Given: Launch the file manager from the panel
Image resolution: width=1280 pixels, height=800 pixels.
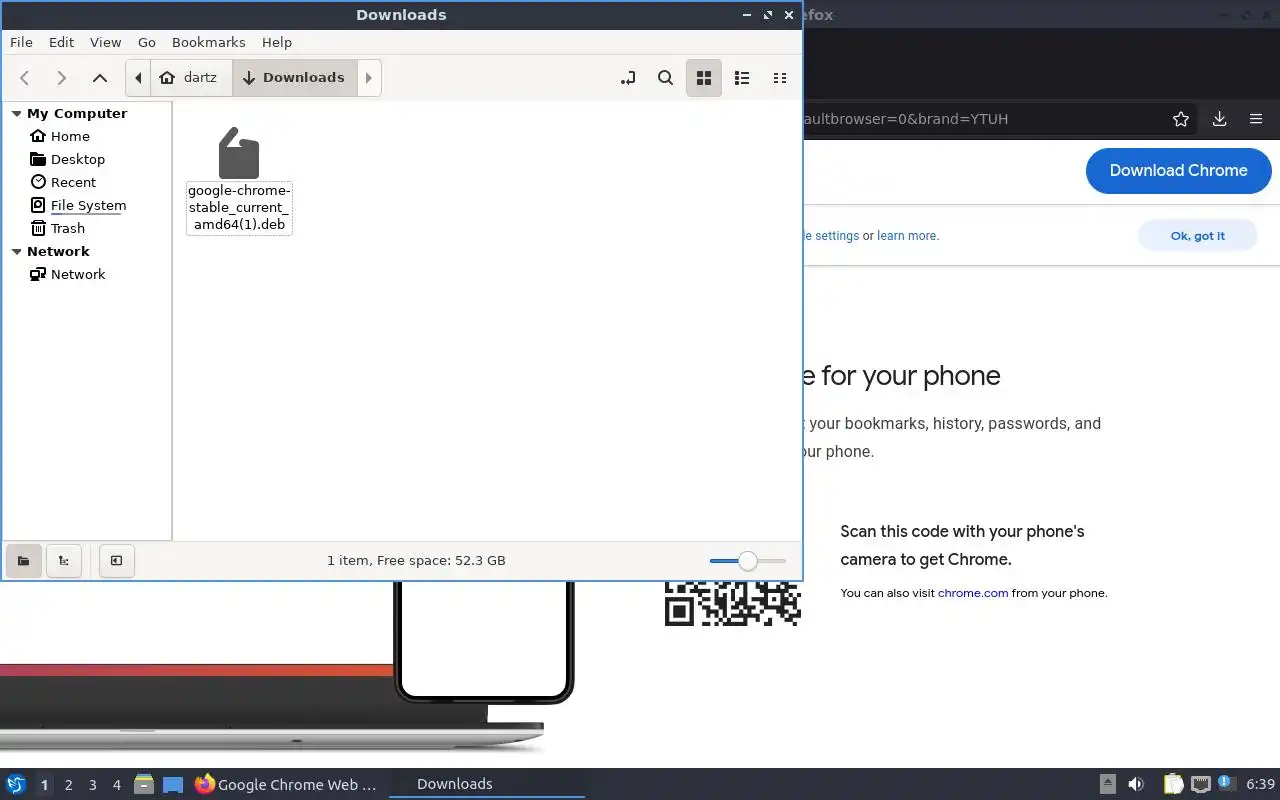Looking at the screenshot, I should [144, 785].
